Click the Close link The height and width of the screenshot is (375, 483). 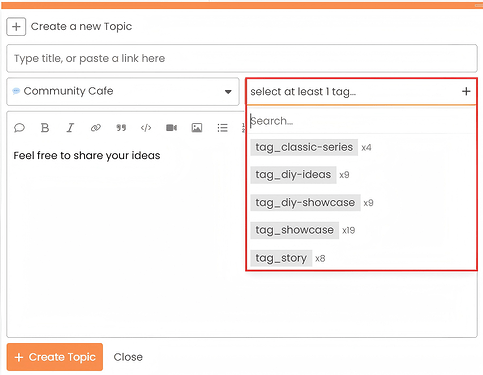(x=128, y=357)
